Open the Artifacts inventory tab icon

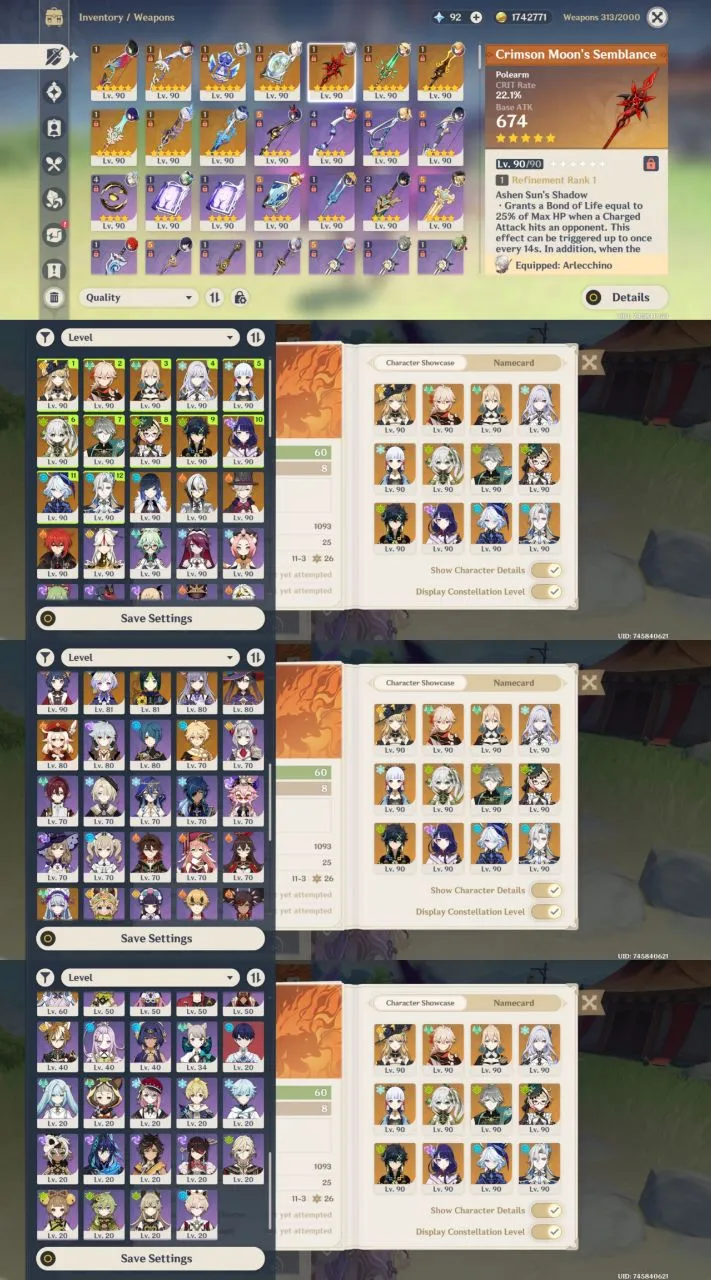(54, 92)
